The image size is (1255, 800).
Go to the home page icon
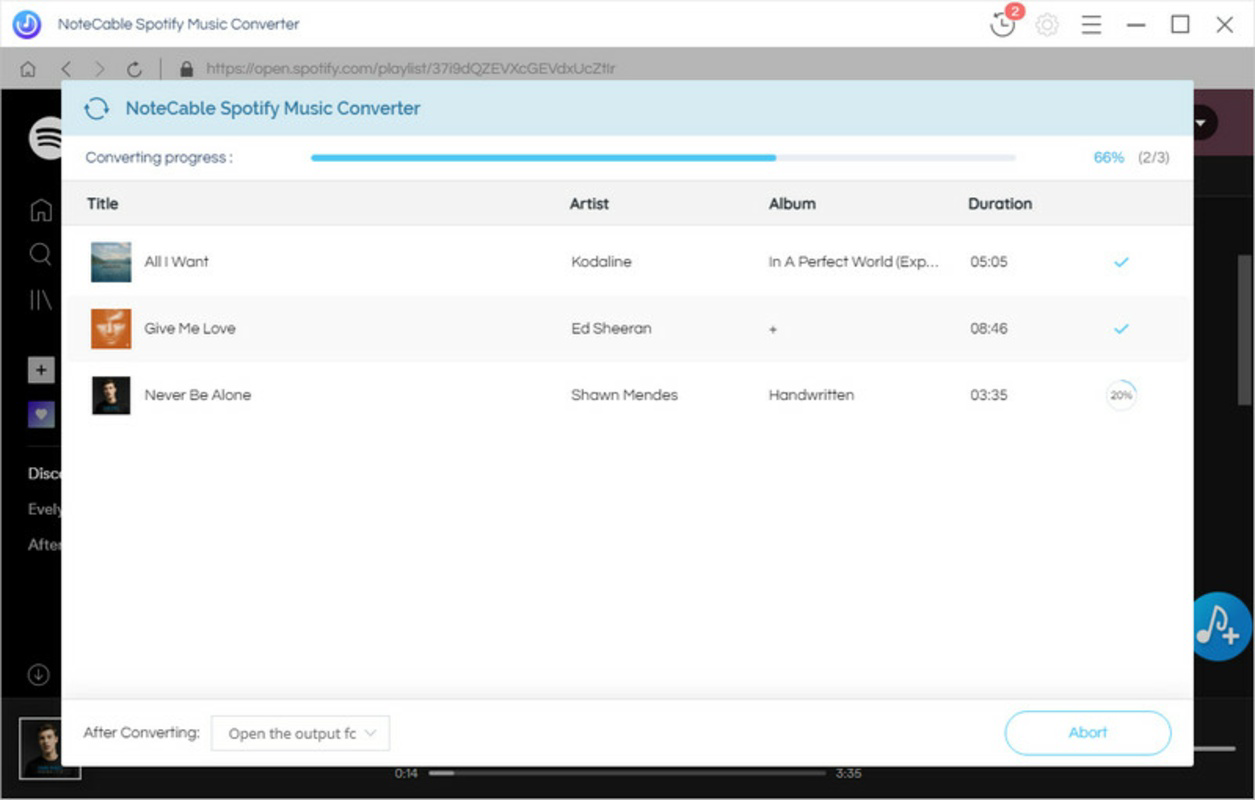tap(28, 69)
